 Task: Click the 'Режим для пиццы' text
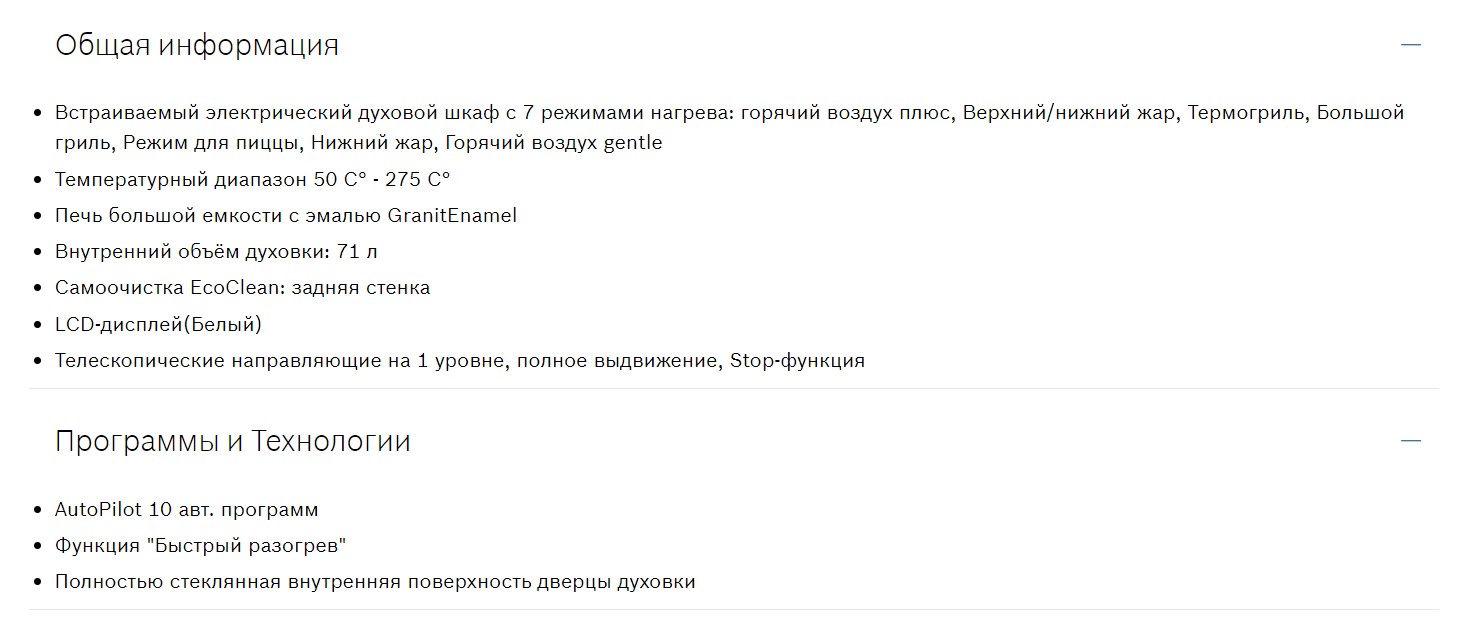(x=212, y=143)
